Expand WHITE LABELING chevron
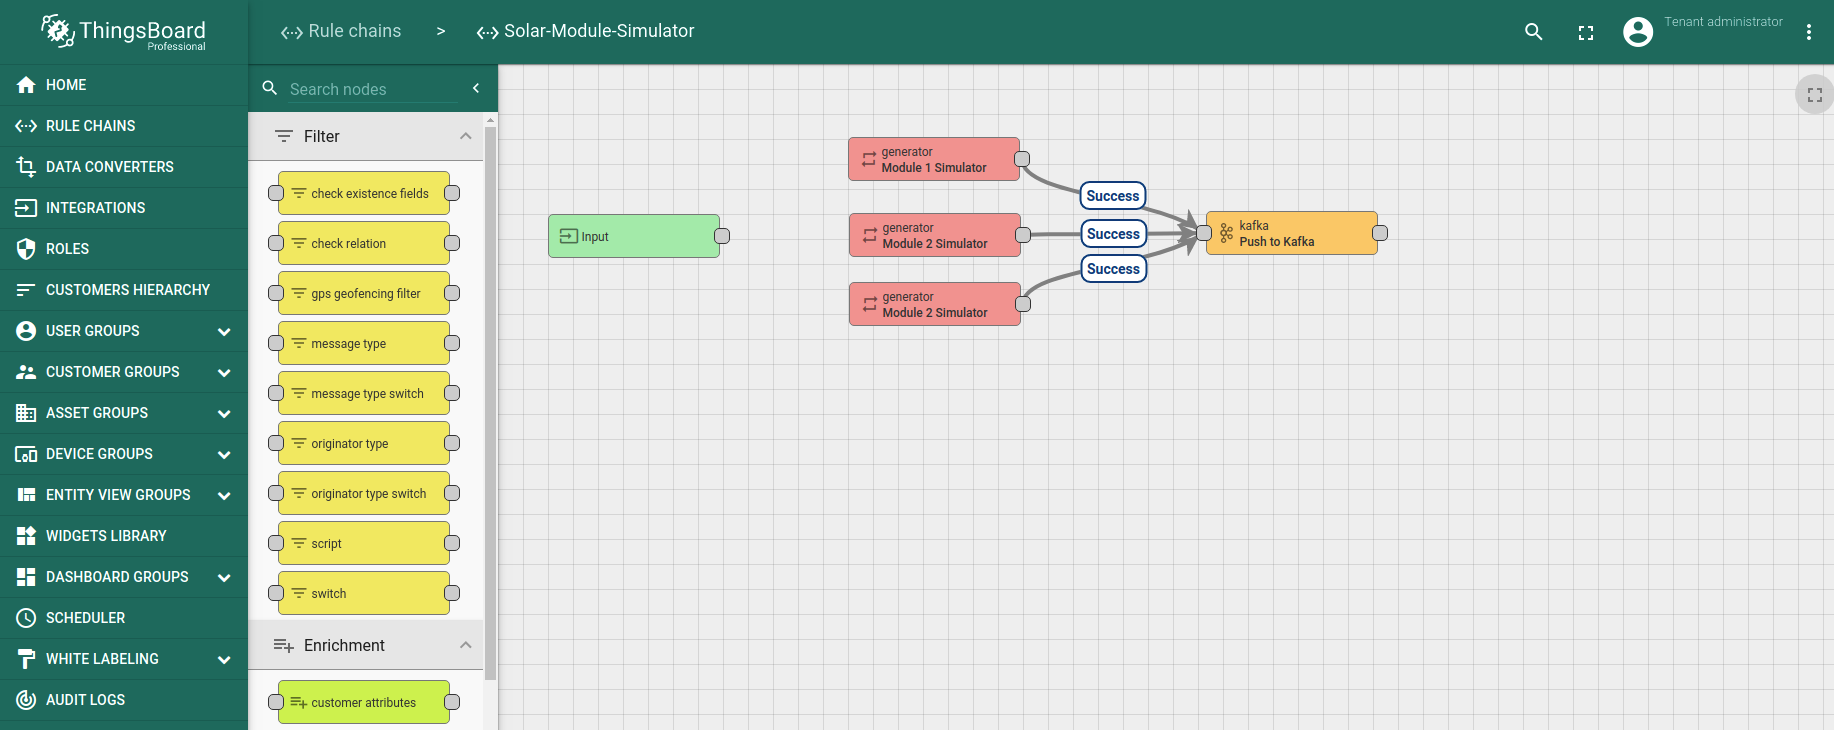The image size is (1834, 730). tap(224, 659)
